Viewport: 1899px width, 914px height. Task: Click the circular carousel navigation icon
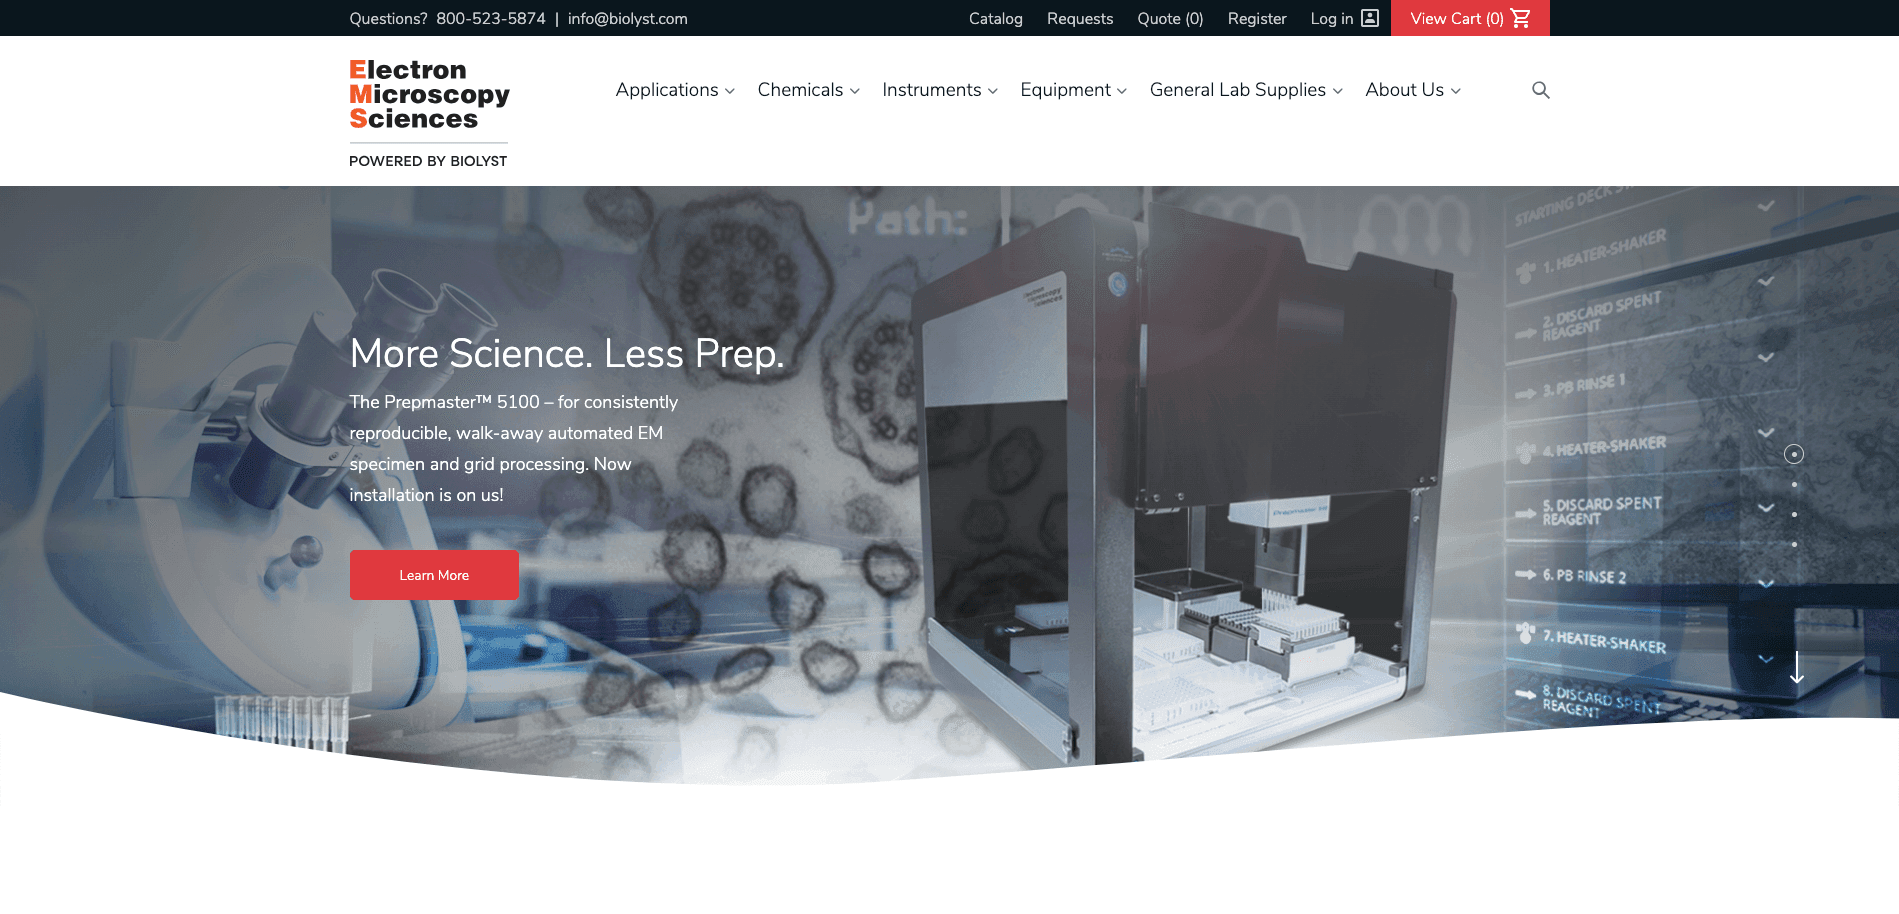[x=1793, y=454]
